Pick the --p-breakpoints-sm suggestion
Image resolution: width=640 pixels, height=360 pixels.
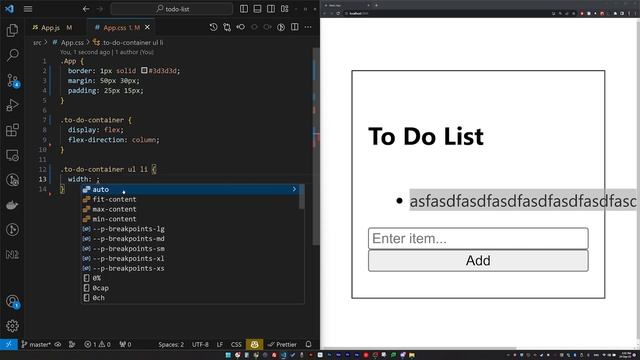click(x=189, y=249)
